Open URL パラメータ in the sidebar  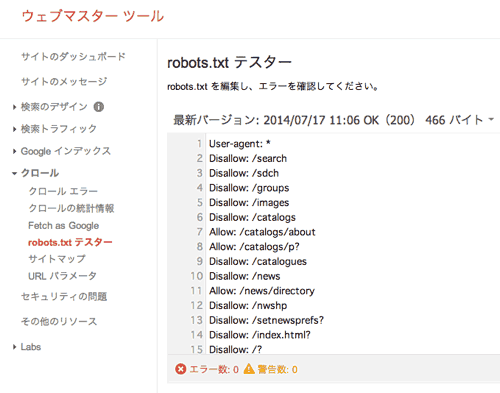point(62,276)
